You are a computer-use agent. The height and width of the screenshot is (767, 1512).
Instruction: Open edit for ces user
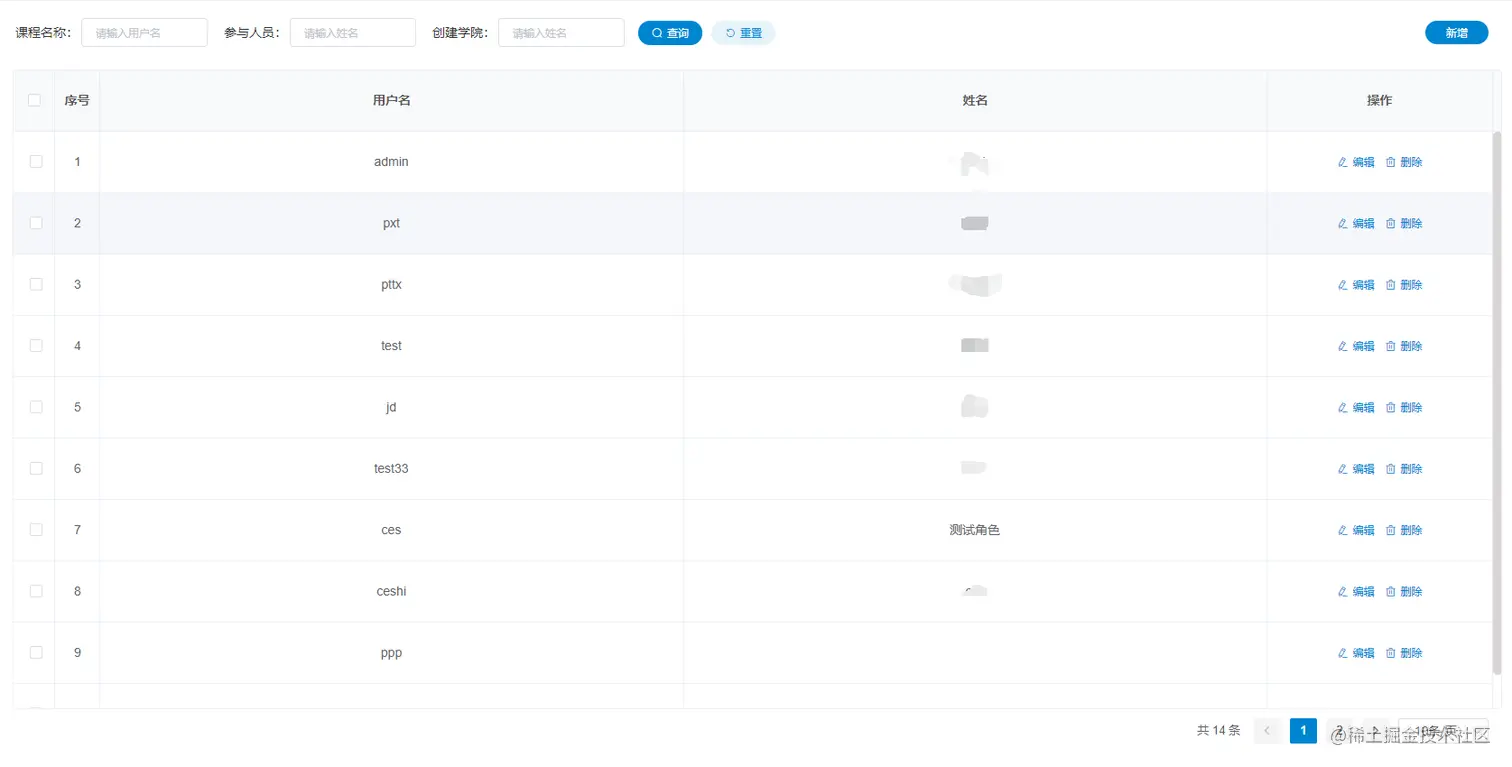coord(1356,530)
